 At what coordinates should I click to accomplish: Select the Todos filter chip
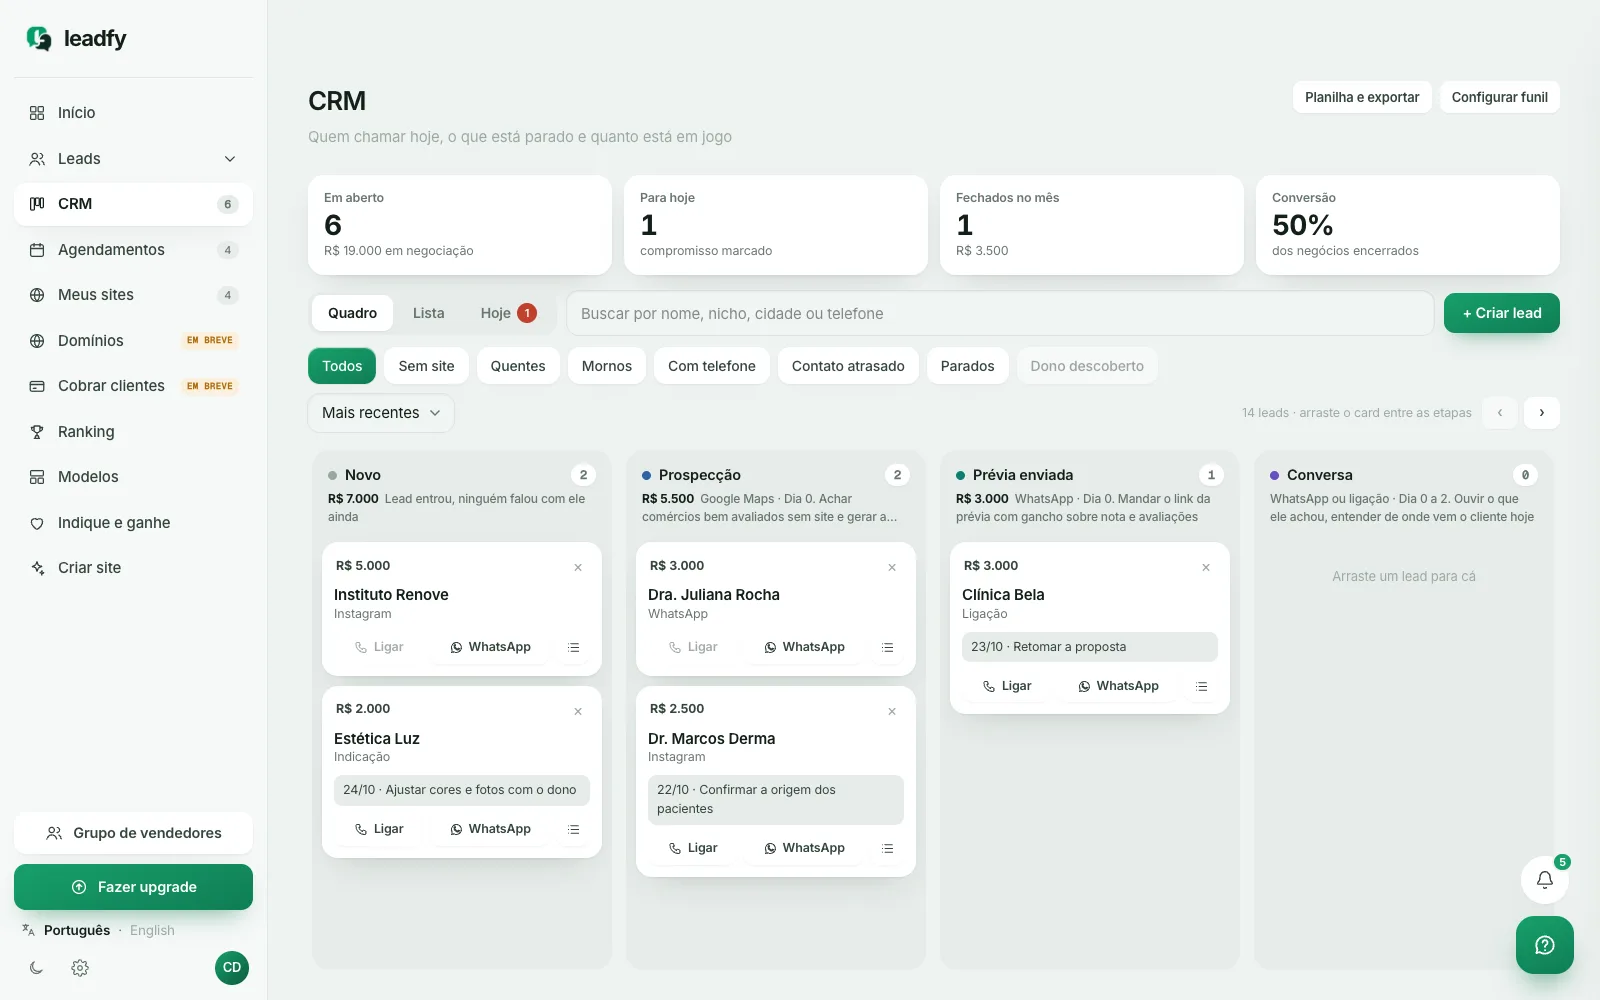pos(342,366)
